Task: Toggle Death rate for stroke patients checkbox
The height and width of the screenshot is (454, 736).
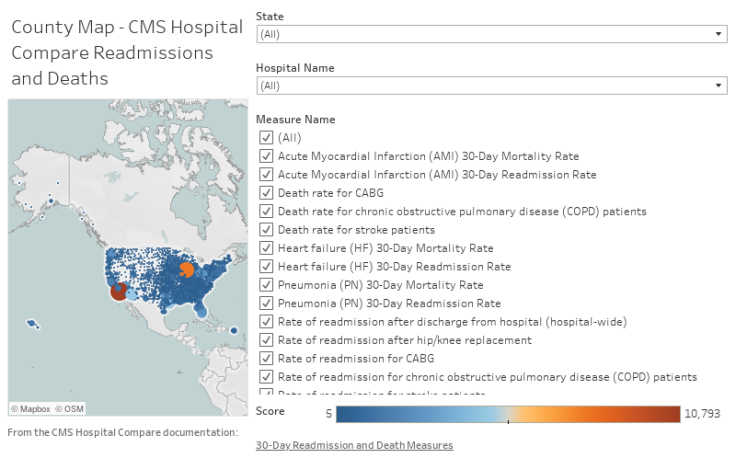Action: (x=266, y=230)
